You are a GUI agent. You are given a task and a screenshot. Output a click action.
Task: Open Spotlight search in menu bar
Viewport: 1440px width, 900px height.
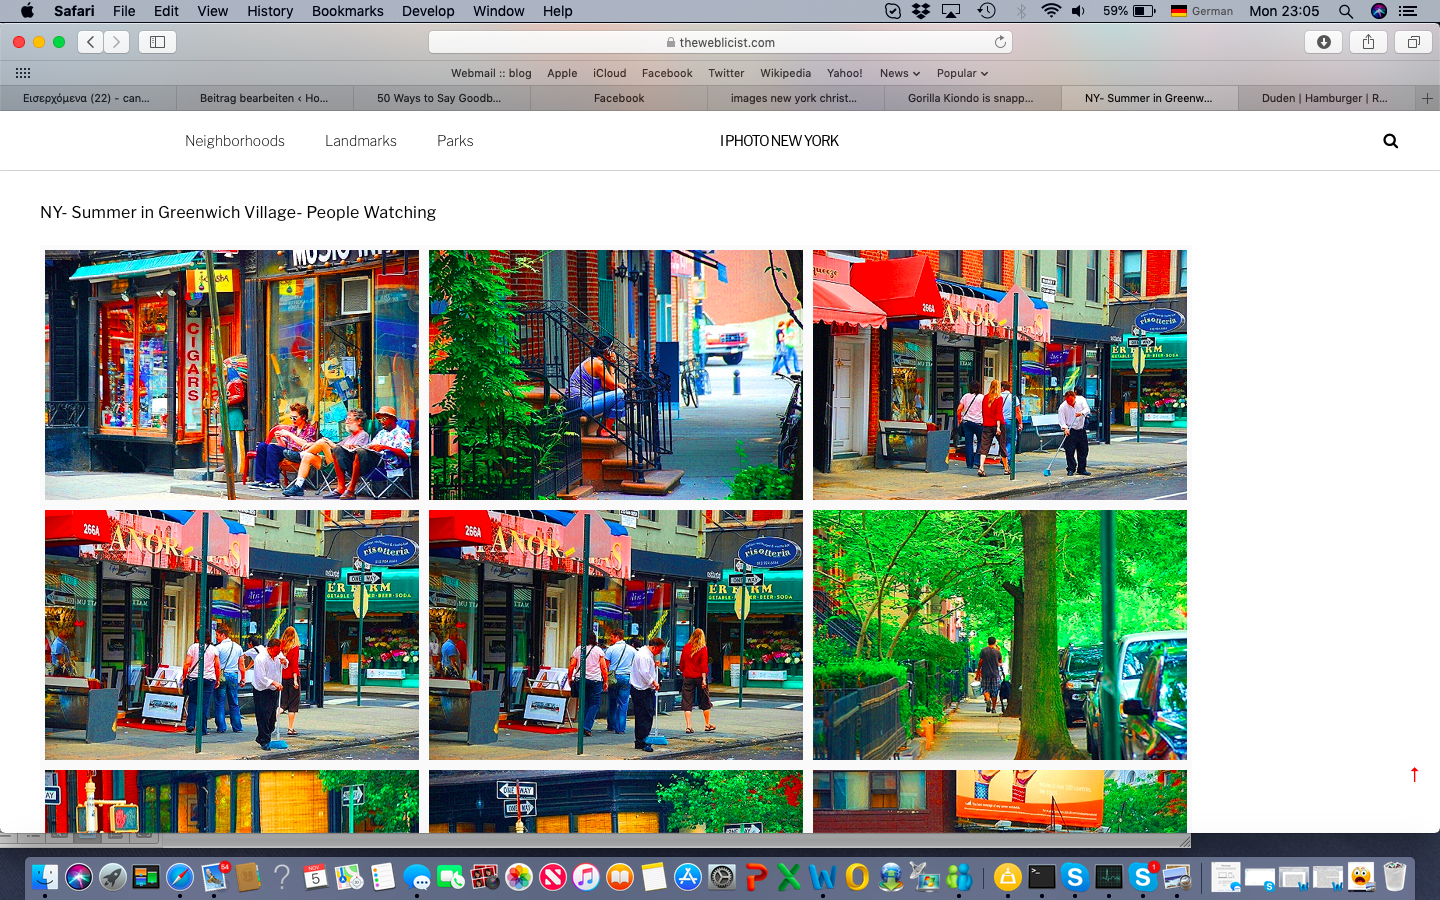(1346, 11)
